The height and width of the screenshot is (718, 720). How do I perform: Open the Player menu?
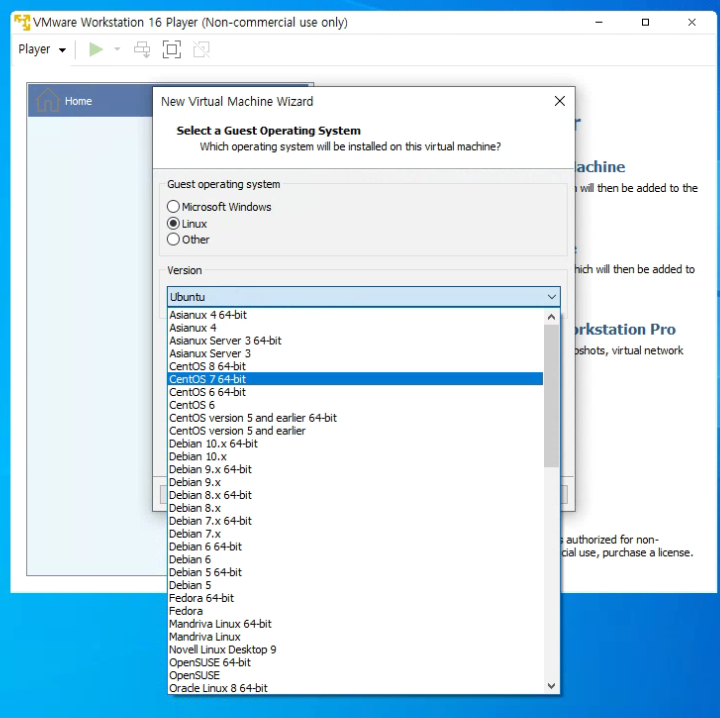(x=42, y=49)
